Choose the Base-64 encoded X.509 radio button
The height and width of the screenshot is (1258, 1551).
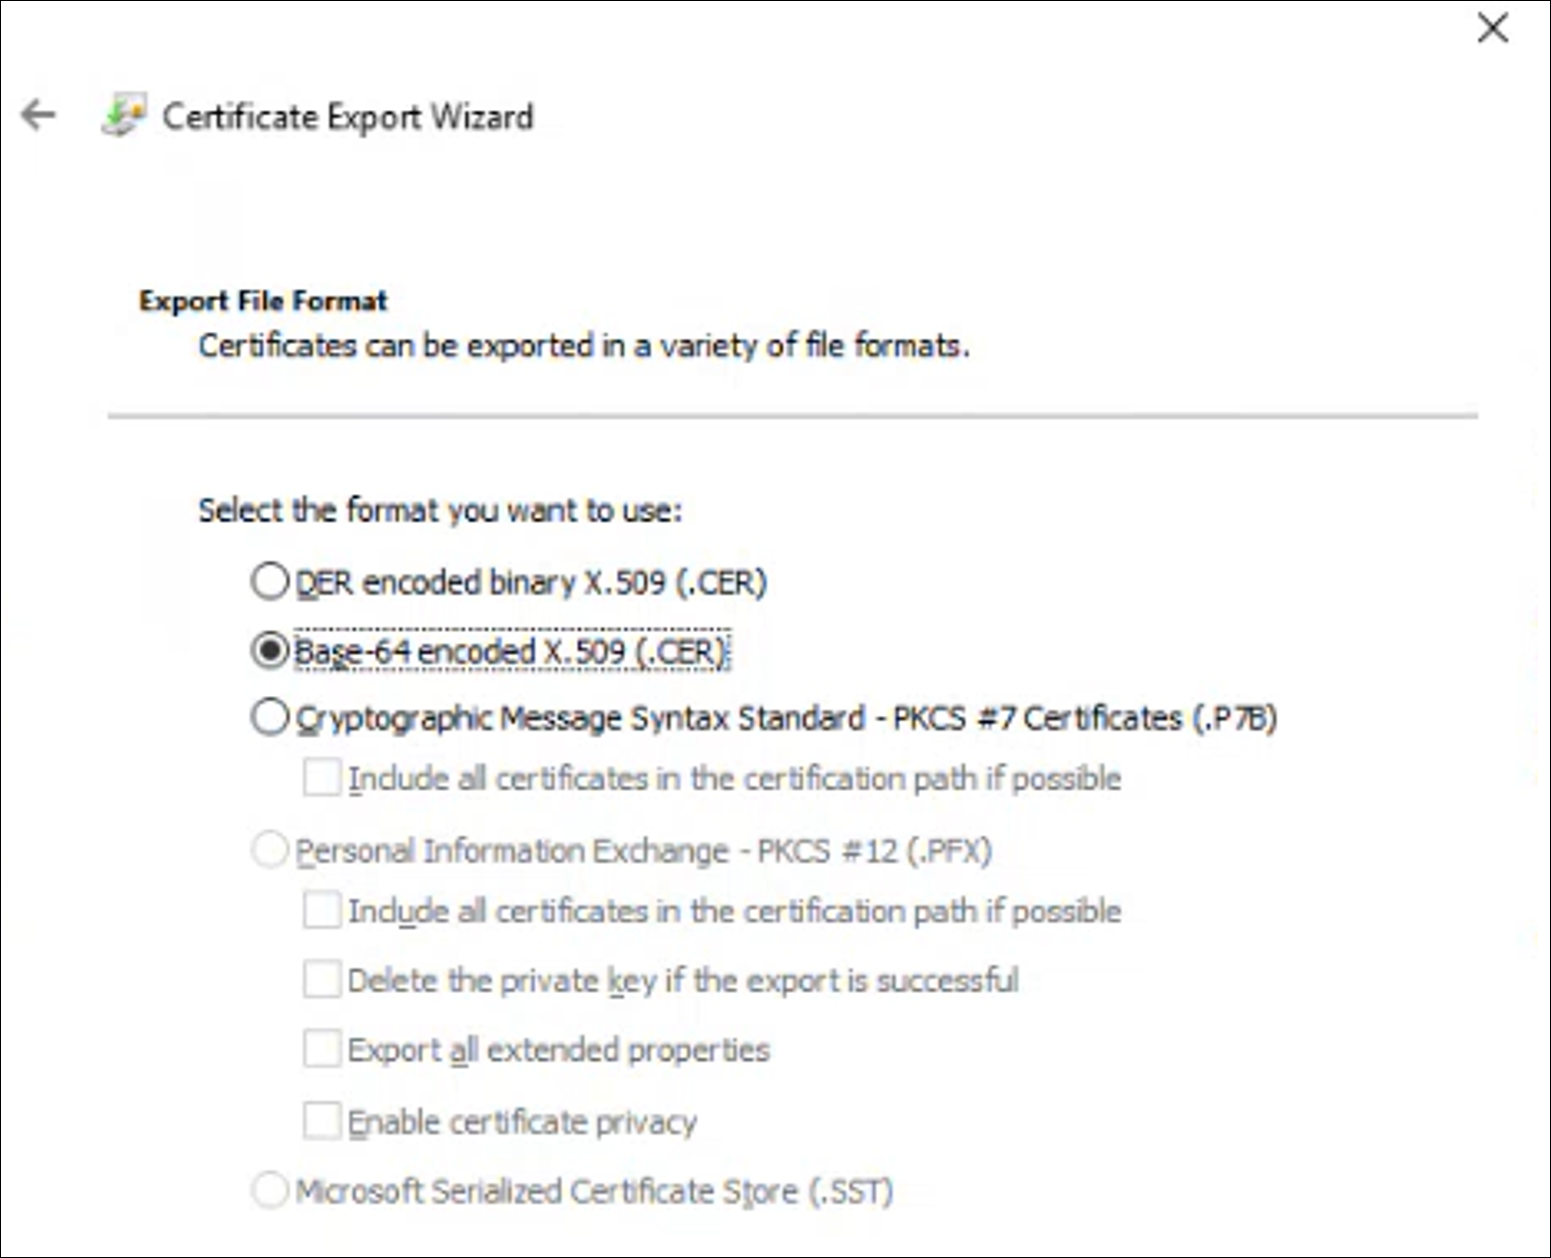270,651
